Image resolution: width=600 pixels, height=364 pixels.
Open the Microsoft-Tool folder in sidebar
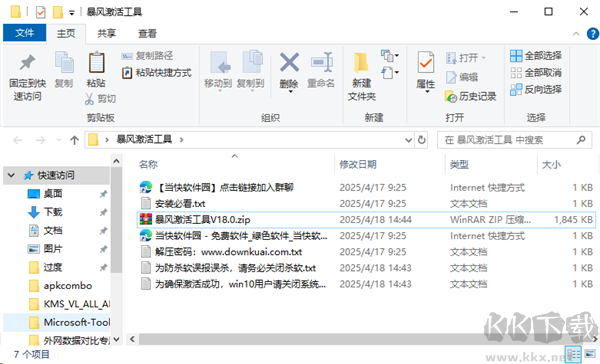76,322
